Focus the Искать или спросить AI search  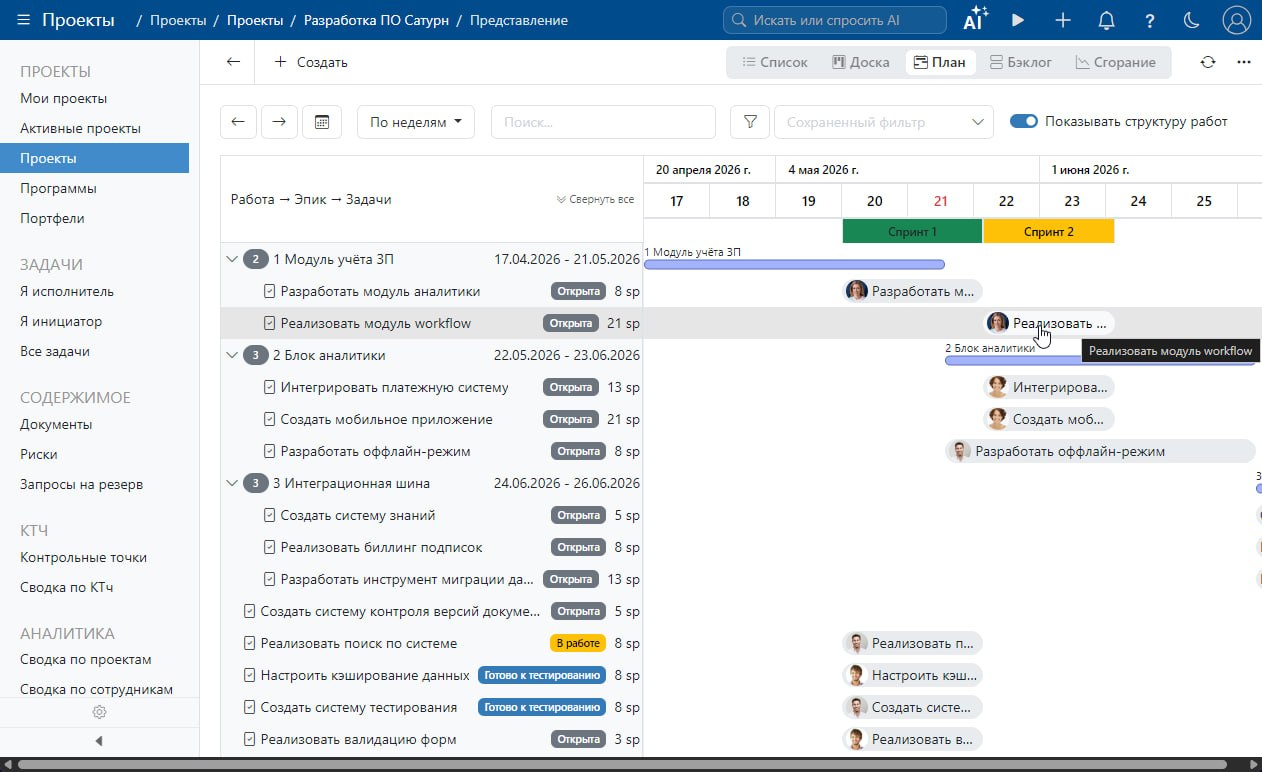(x=835, y=20)
